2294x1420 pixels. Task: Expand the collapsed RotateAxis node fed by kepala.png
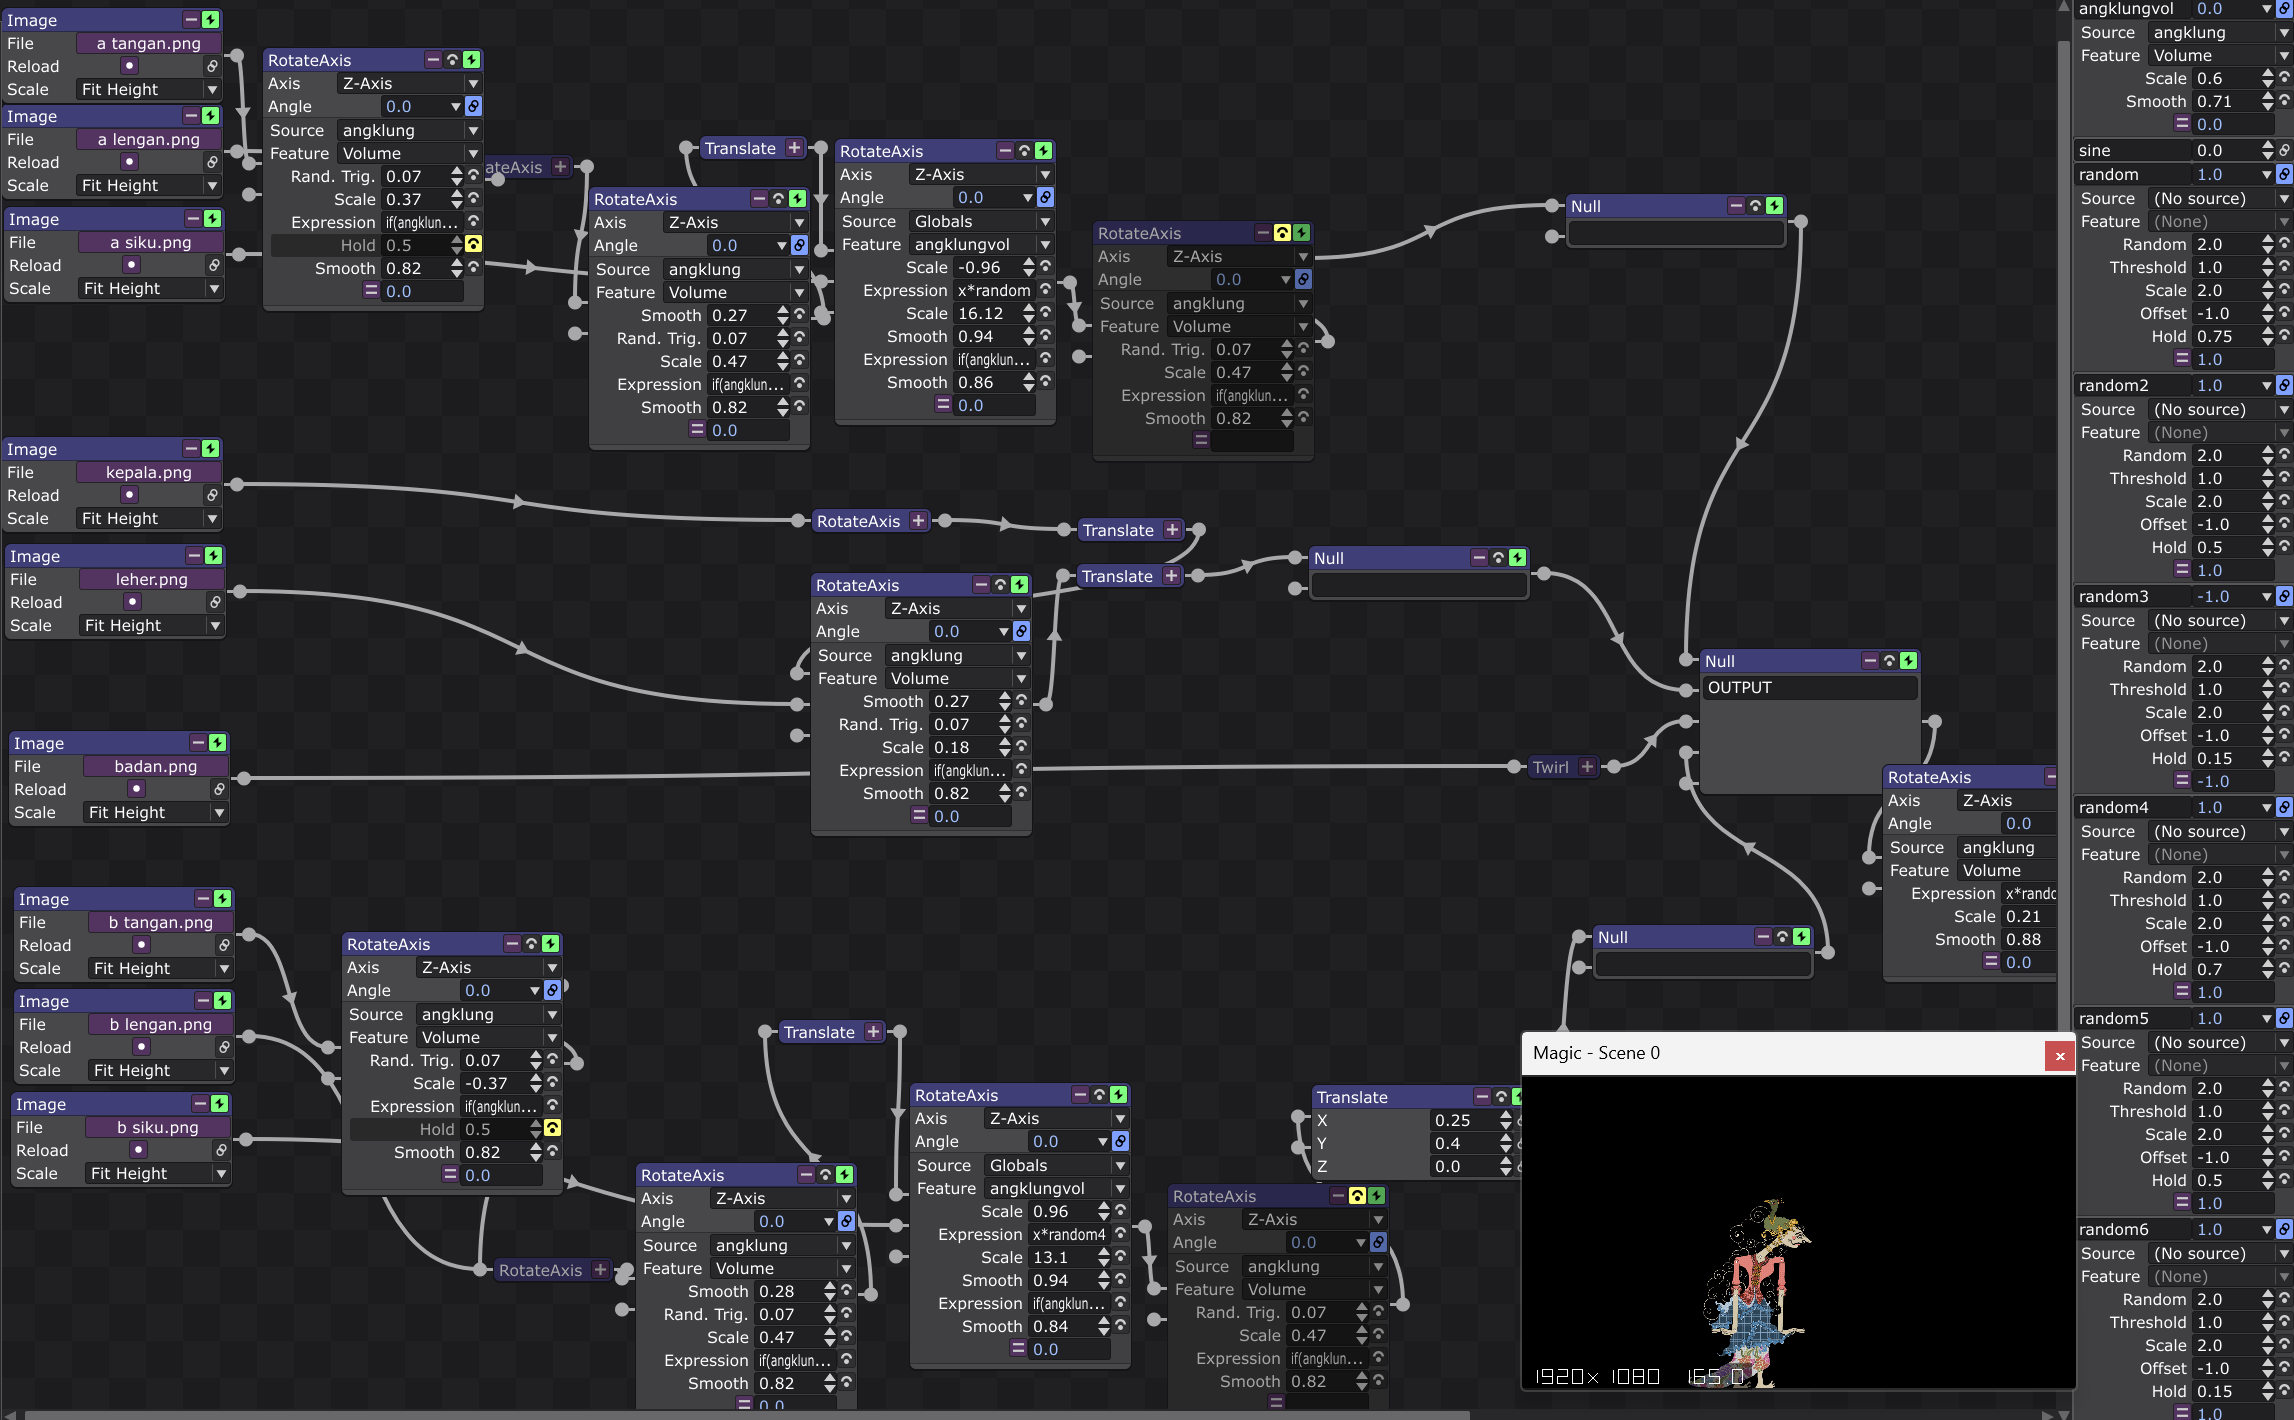coord(917,521)
